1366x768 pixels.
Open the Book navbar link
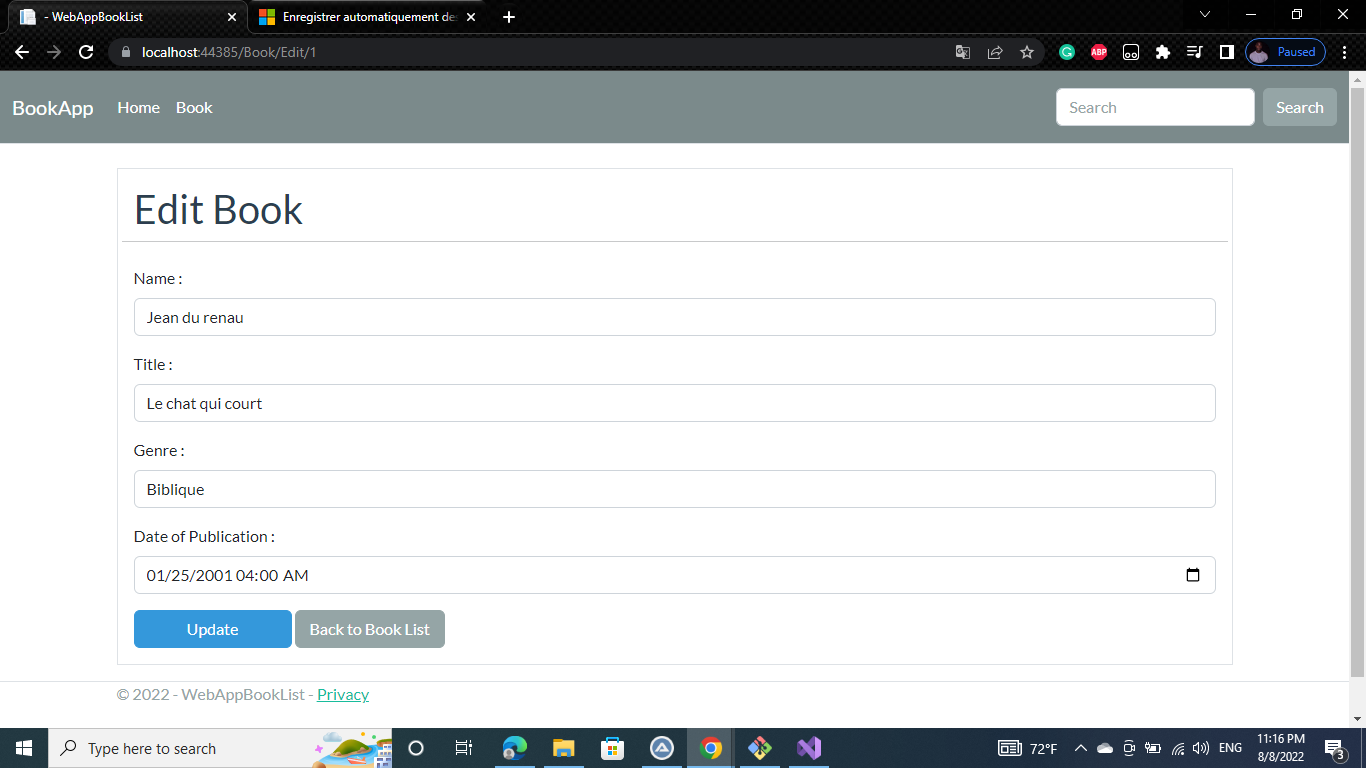pyautogui.click(x=194, y=108)
